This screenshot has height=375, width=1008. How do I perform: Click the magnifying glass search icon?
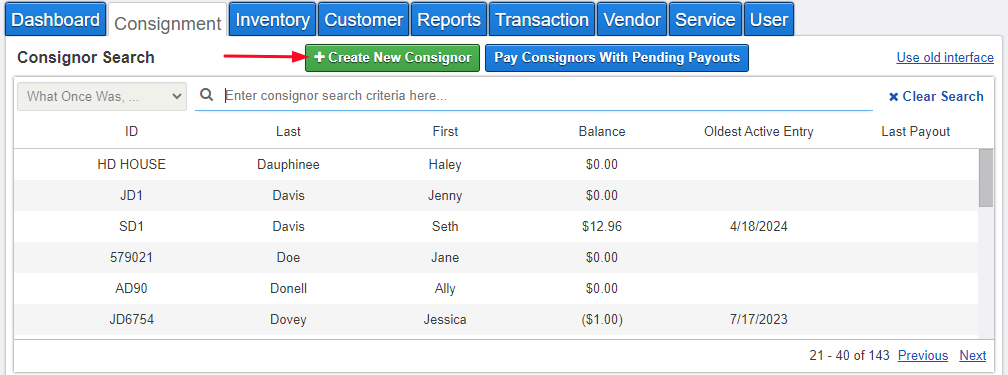(x=206, y=96)
